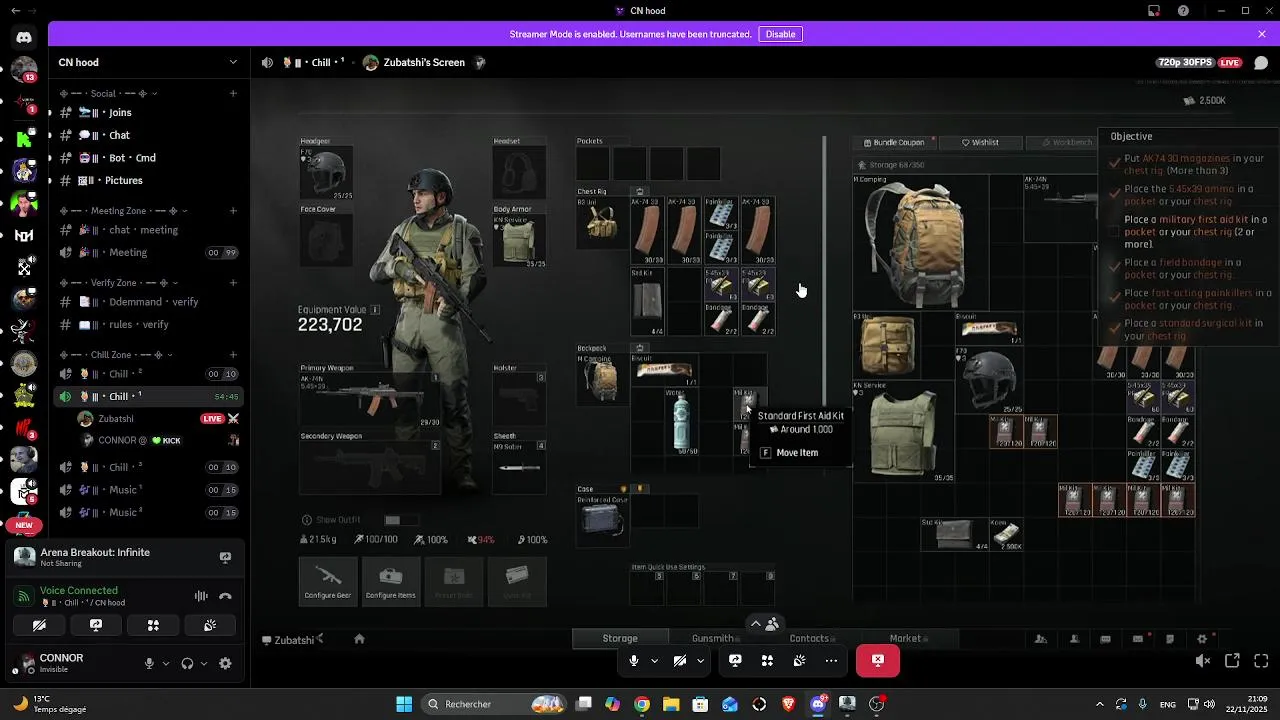Open Activity launcher in voice panel

click(153, 625)
